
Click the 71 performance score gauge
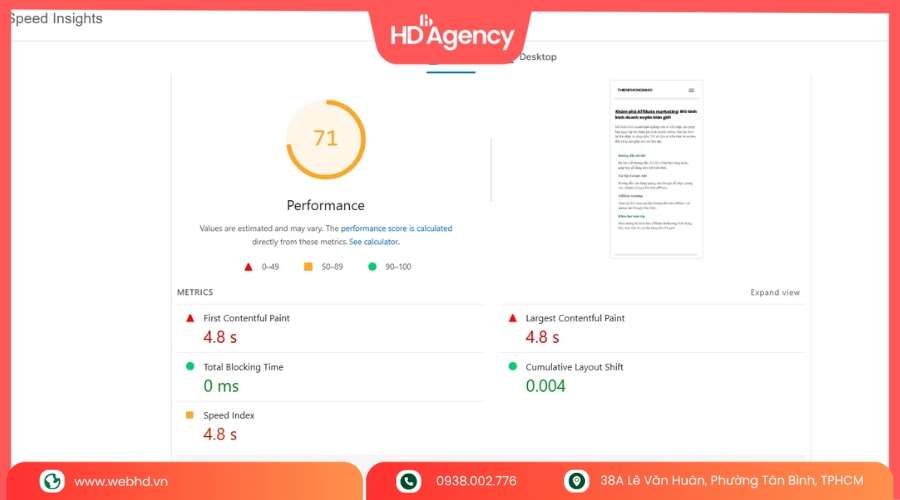pyautogui.click(x=325, y=139)
